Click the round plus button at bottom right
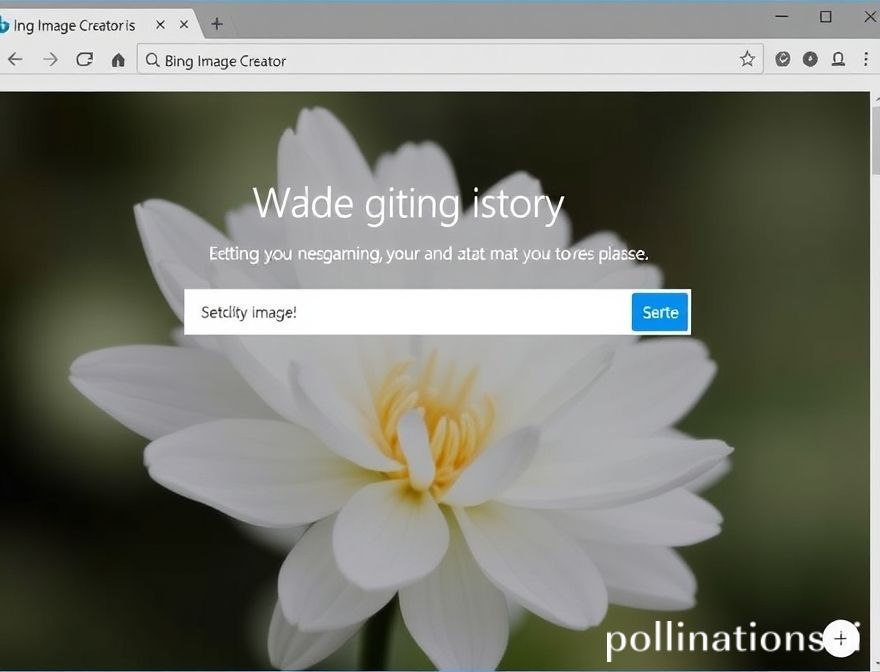Screen dimensions: 880x672 841,638
